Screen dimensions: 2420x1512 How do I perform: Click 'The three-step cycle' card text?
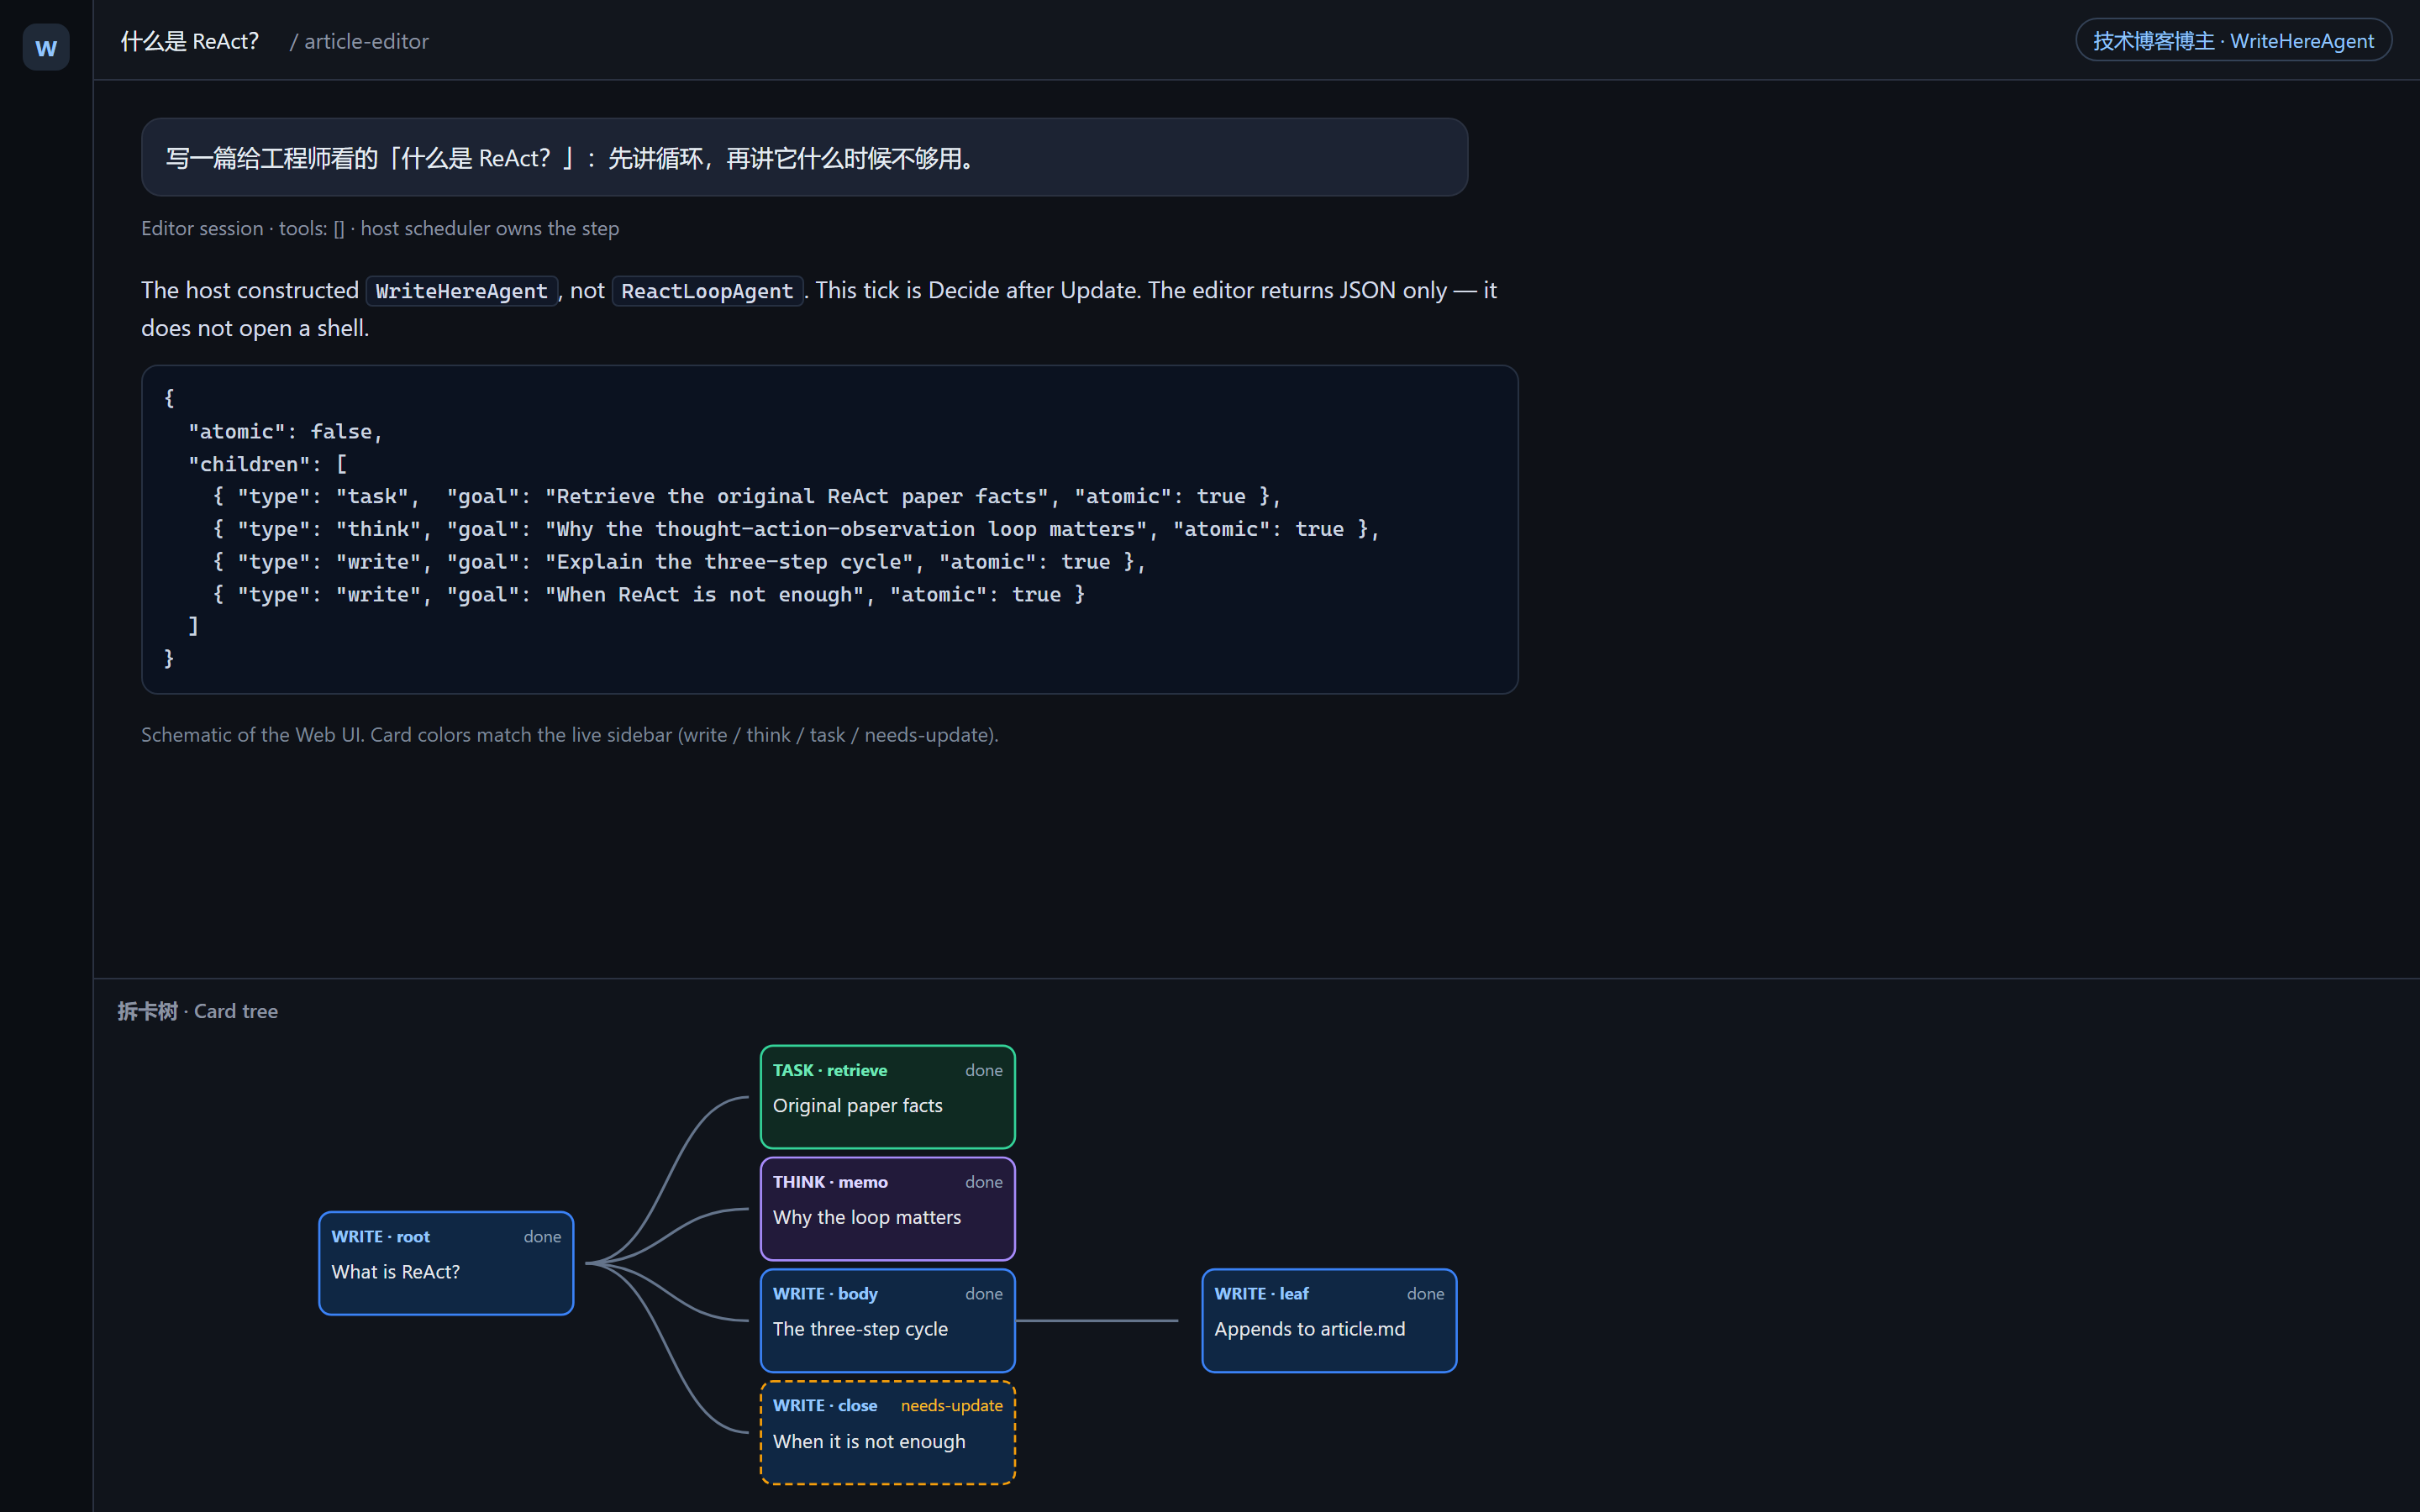(x=860, y=1329)
